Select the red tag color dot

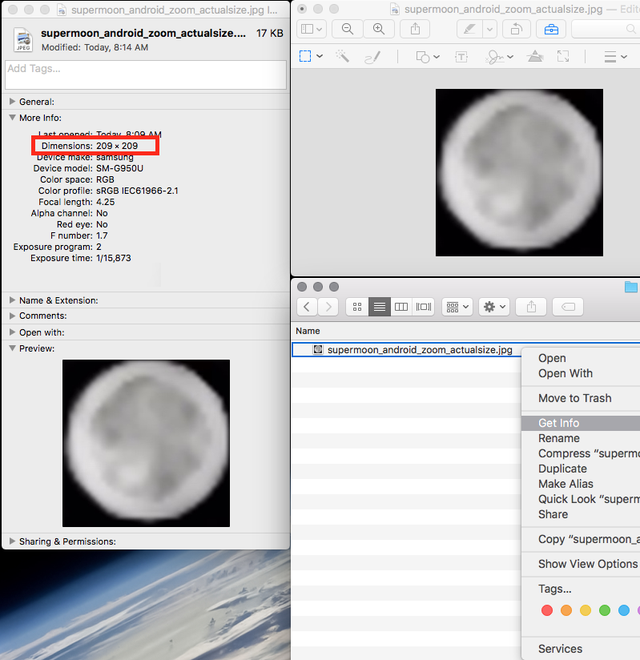pos(546,610)
